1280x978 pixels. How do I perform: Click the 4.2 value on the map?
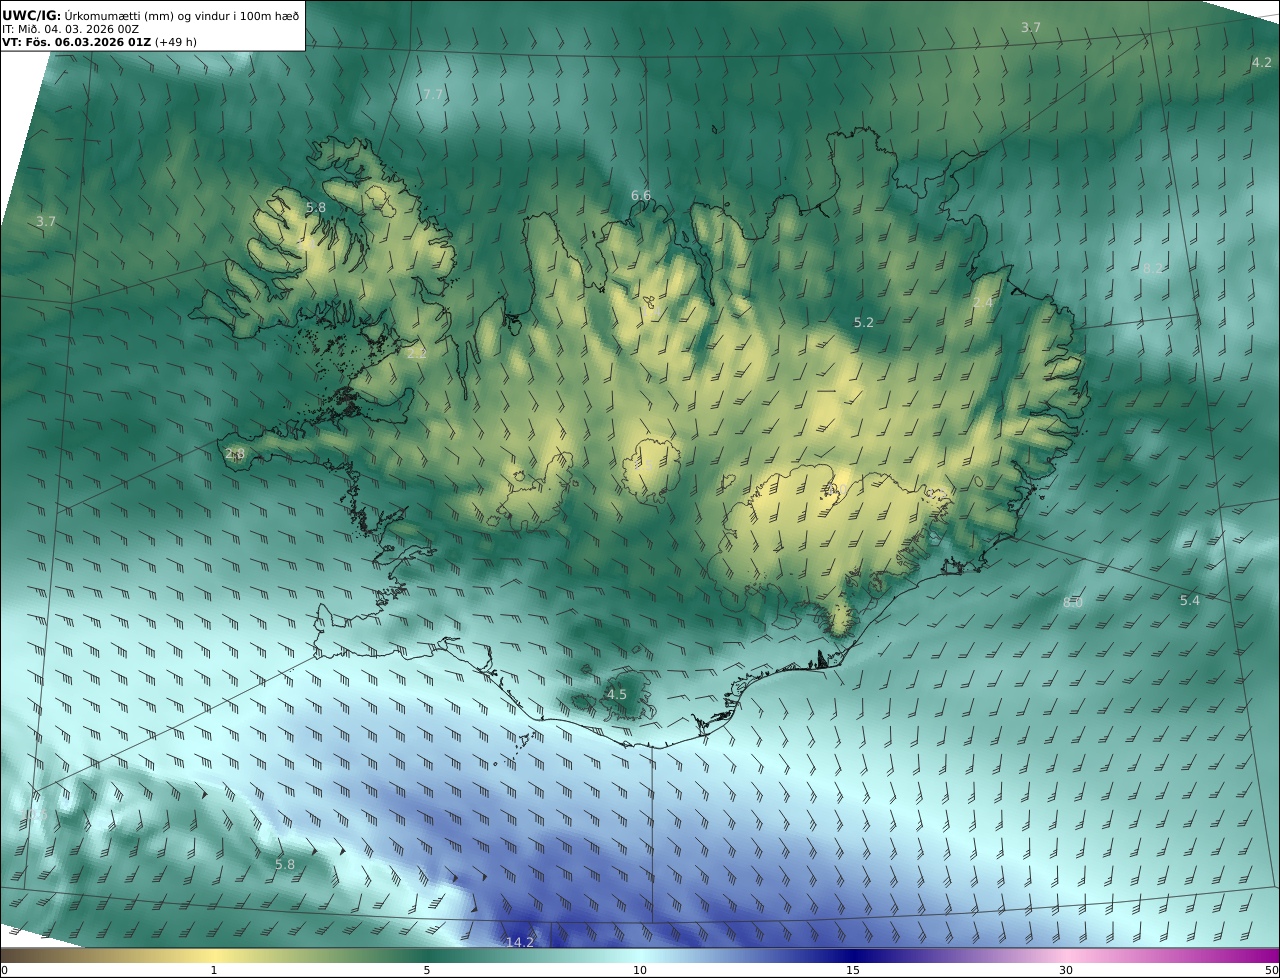pyautogui.click(x=1262, y=62)
